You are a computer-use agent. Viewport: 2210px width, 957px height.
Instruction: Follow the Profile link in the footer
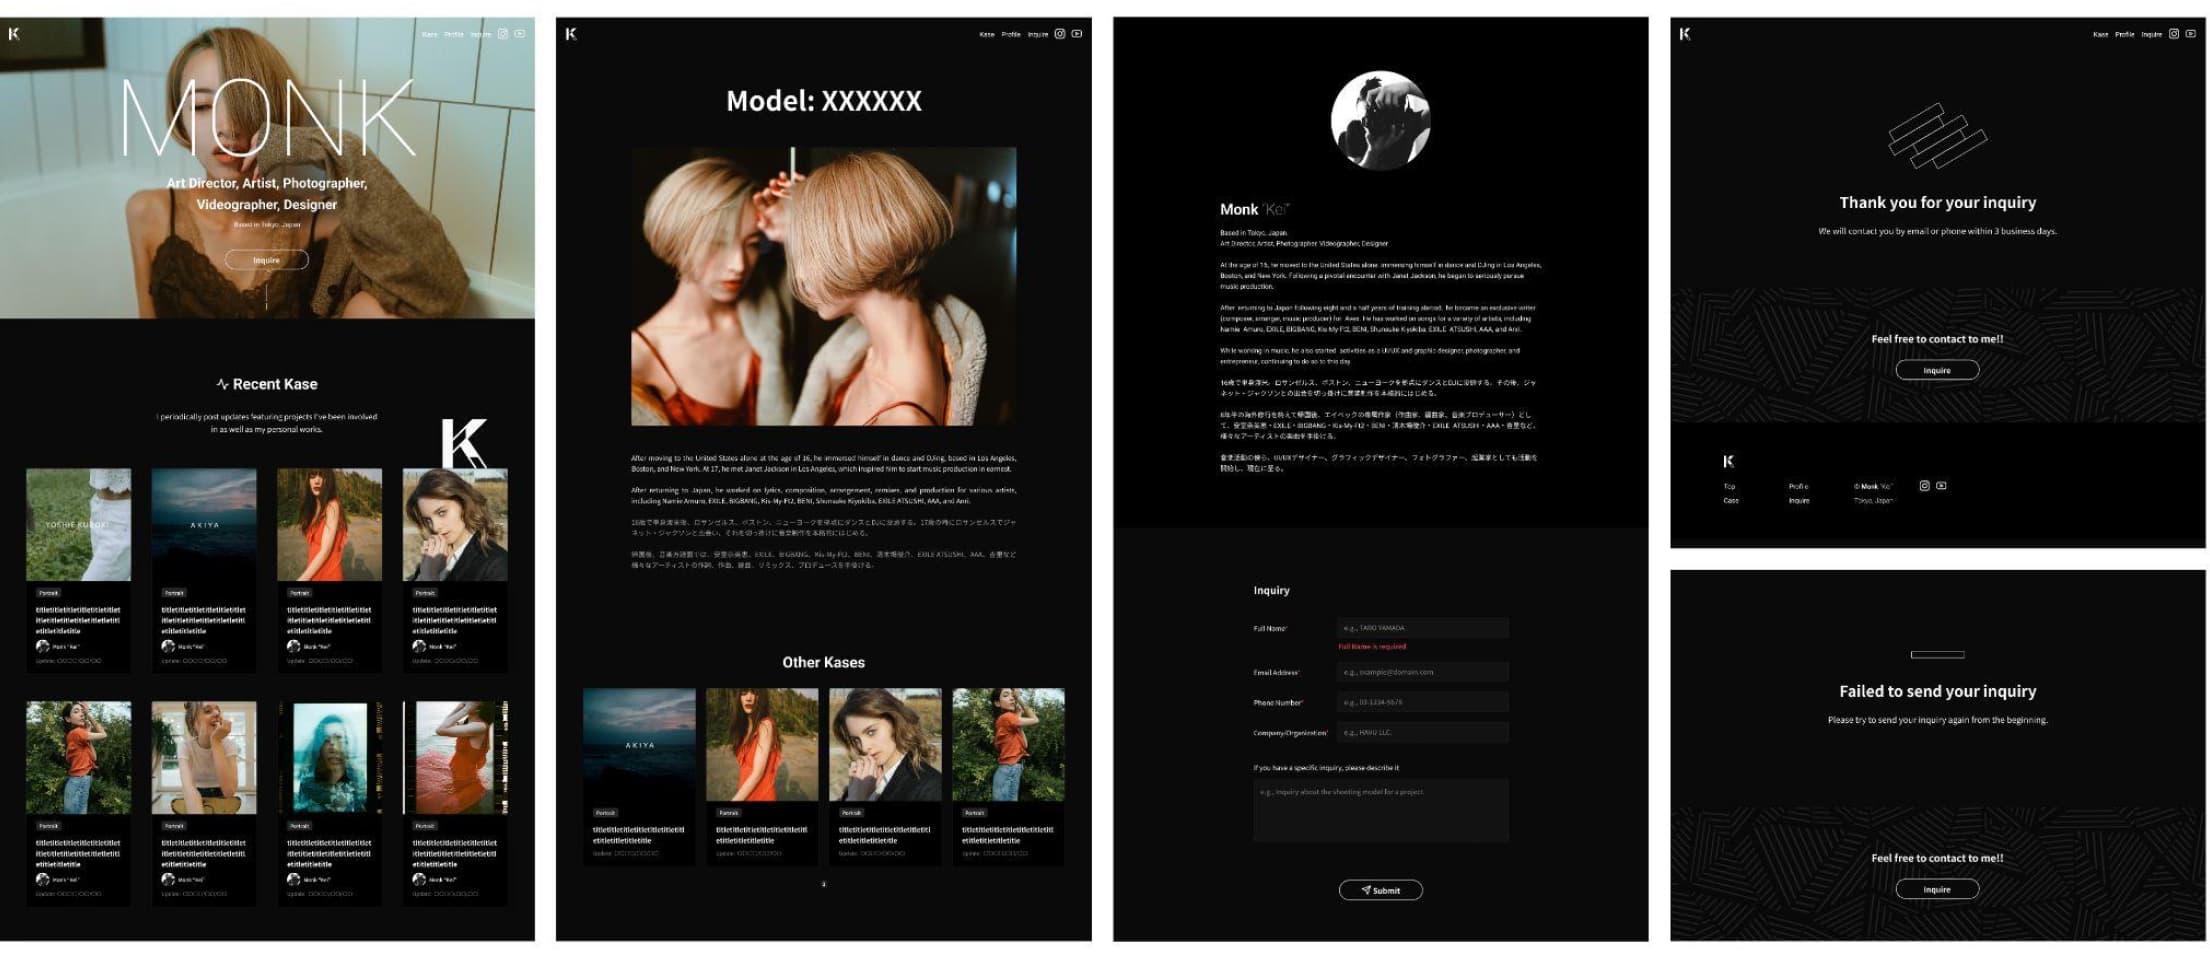1798,486
